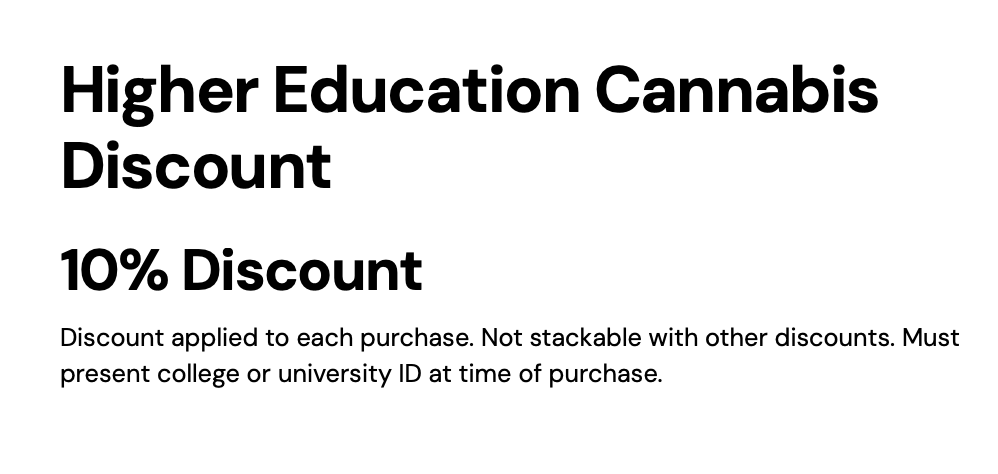Click the word "stackable" in the description
Screen dimensions: 998x474
point(581,338)
